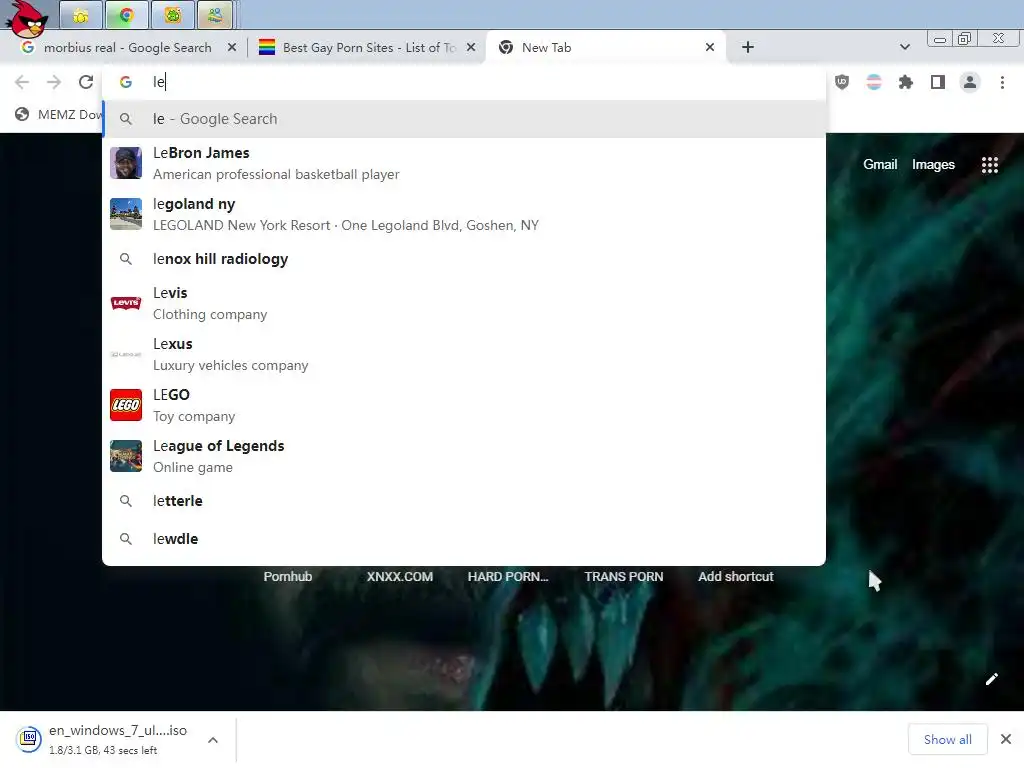Click Add shortcut

(x=735, y=577)
